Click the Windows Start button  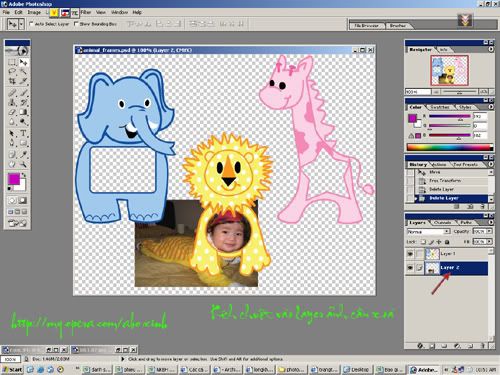[x=12, y=369]
